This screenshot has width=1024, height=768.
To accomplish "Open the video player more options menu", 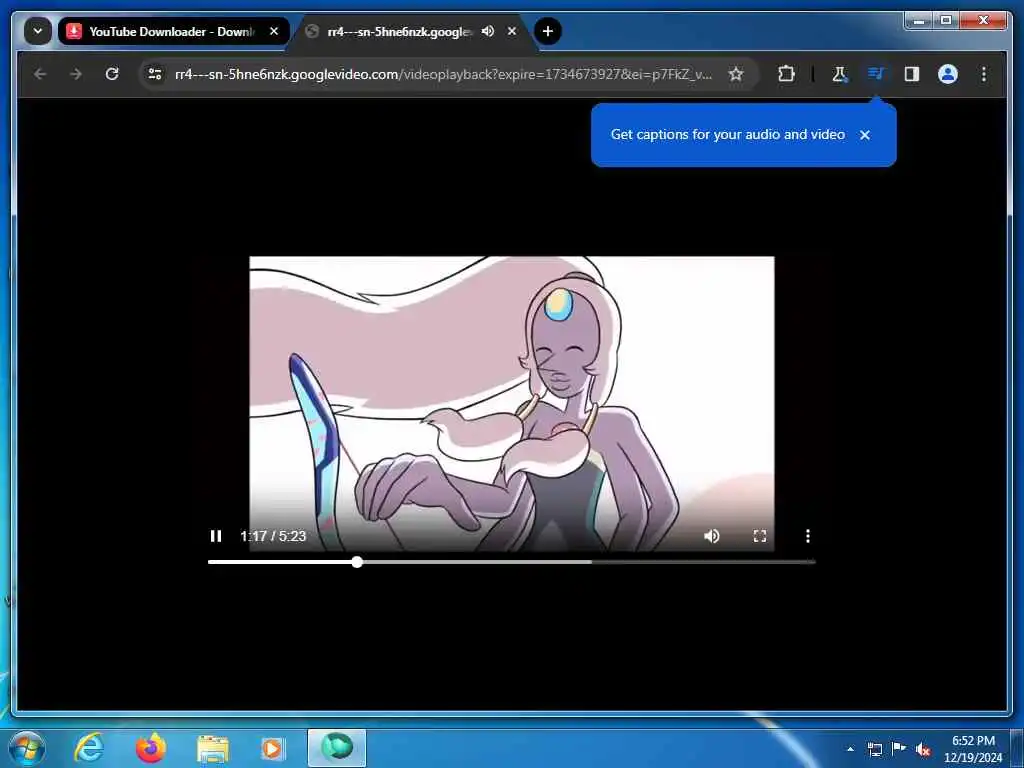I will pyautogui.click(x=808, y=536).
